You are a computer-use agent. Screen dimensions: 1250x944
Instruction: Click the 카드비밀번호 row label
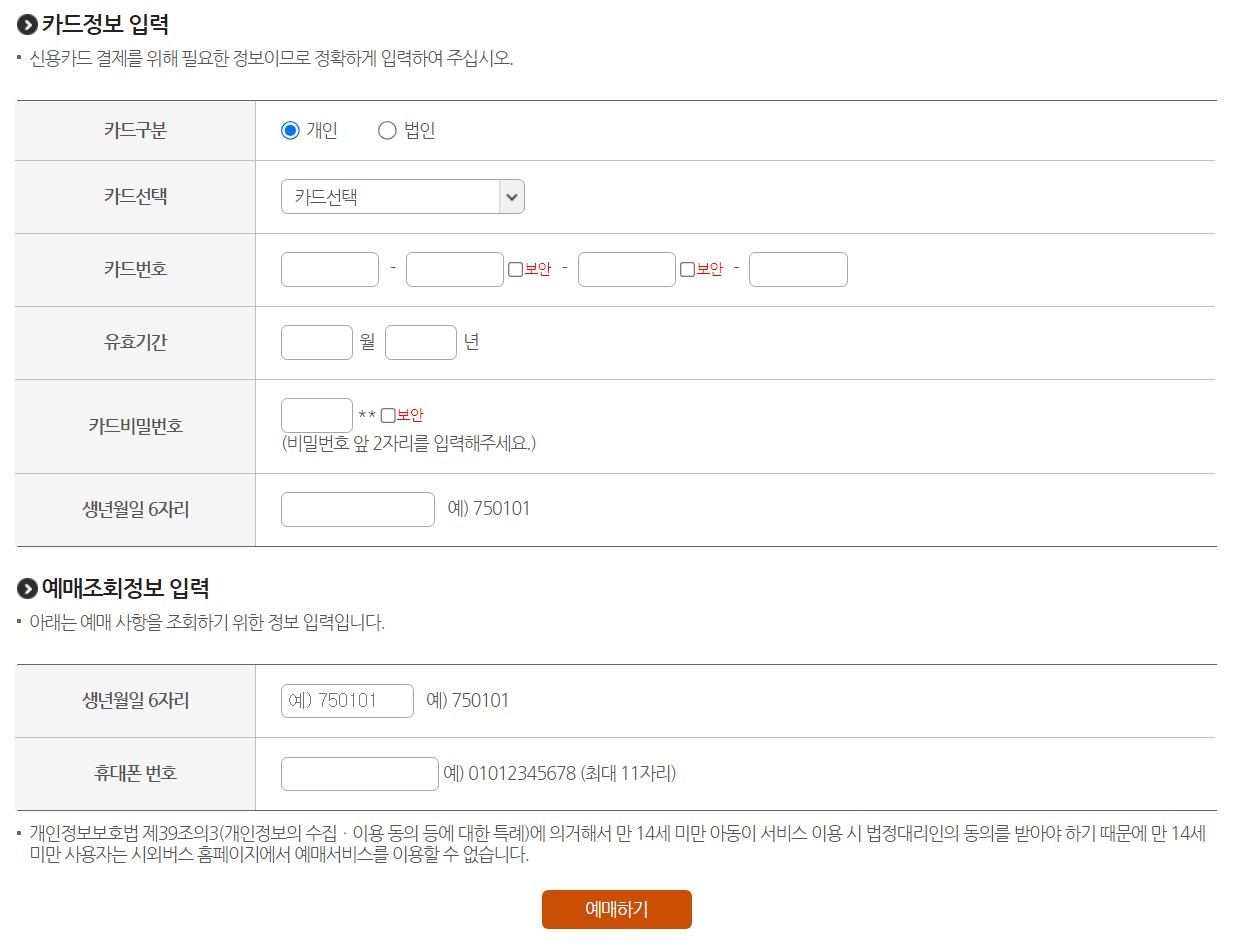(x=135, y=425)
